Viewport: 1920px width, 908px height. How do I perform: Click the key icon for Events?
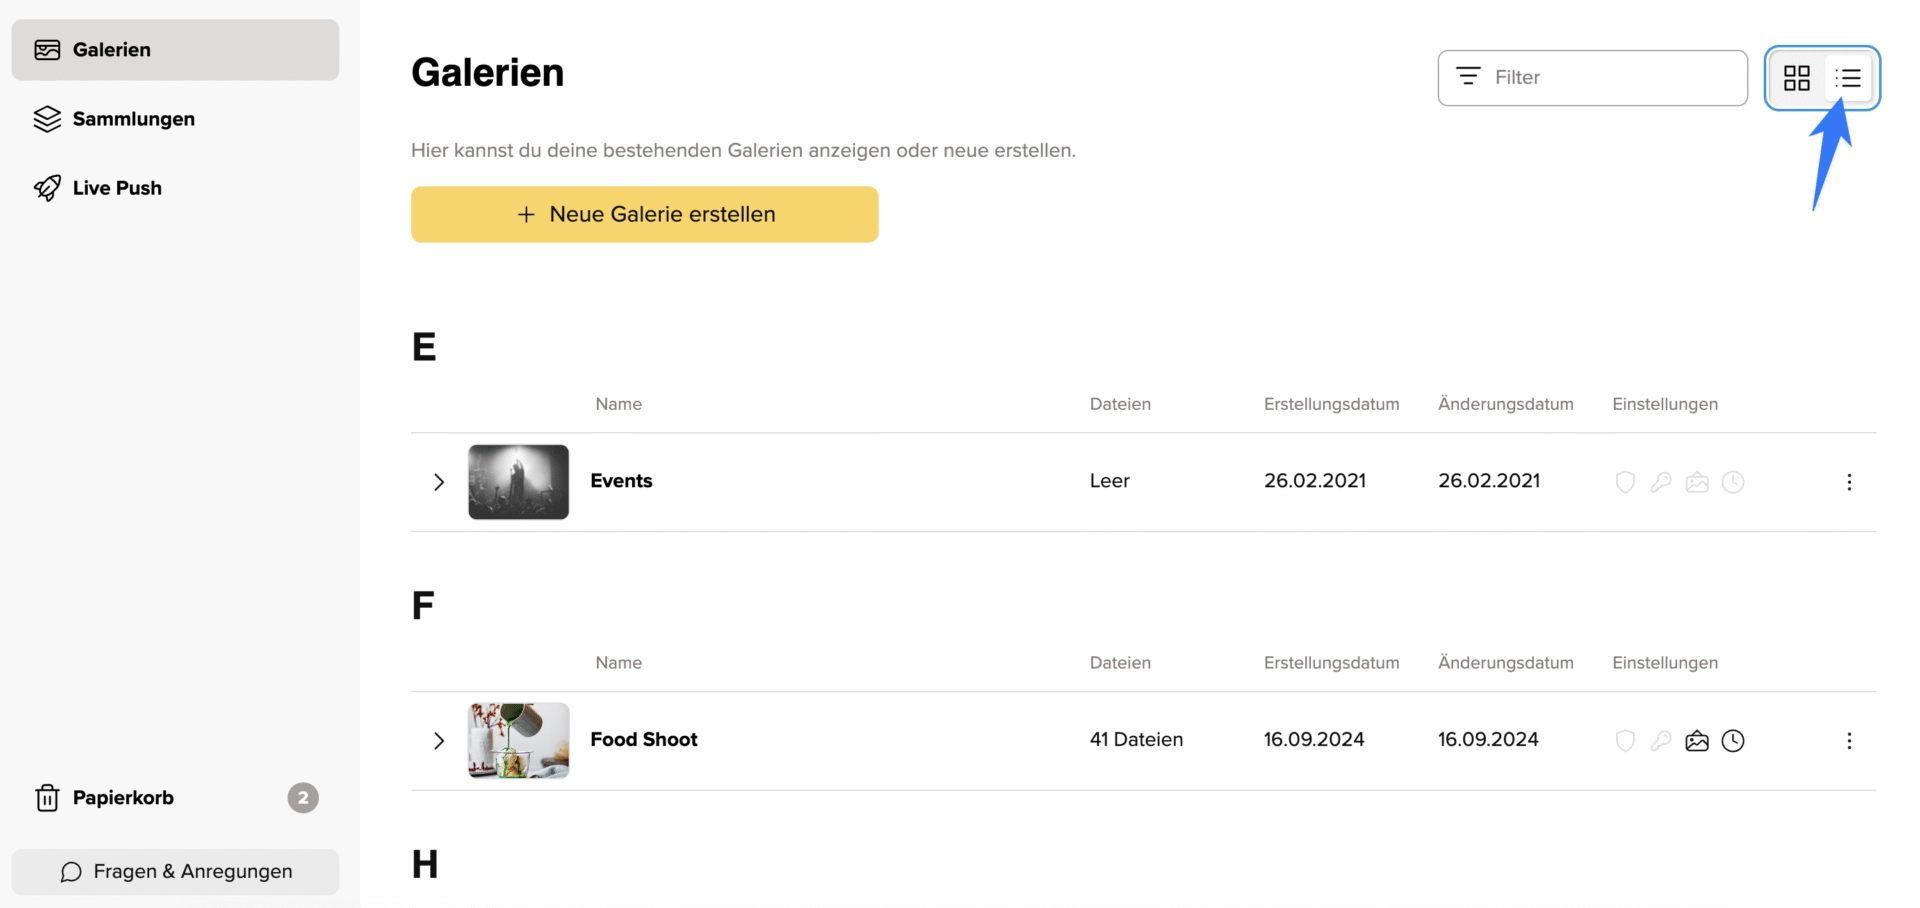[x=1661, y=482]
